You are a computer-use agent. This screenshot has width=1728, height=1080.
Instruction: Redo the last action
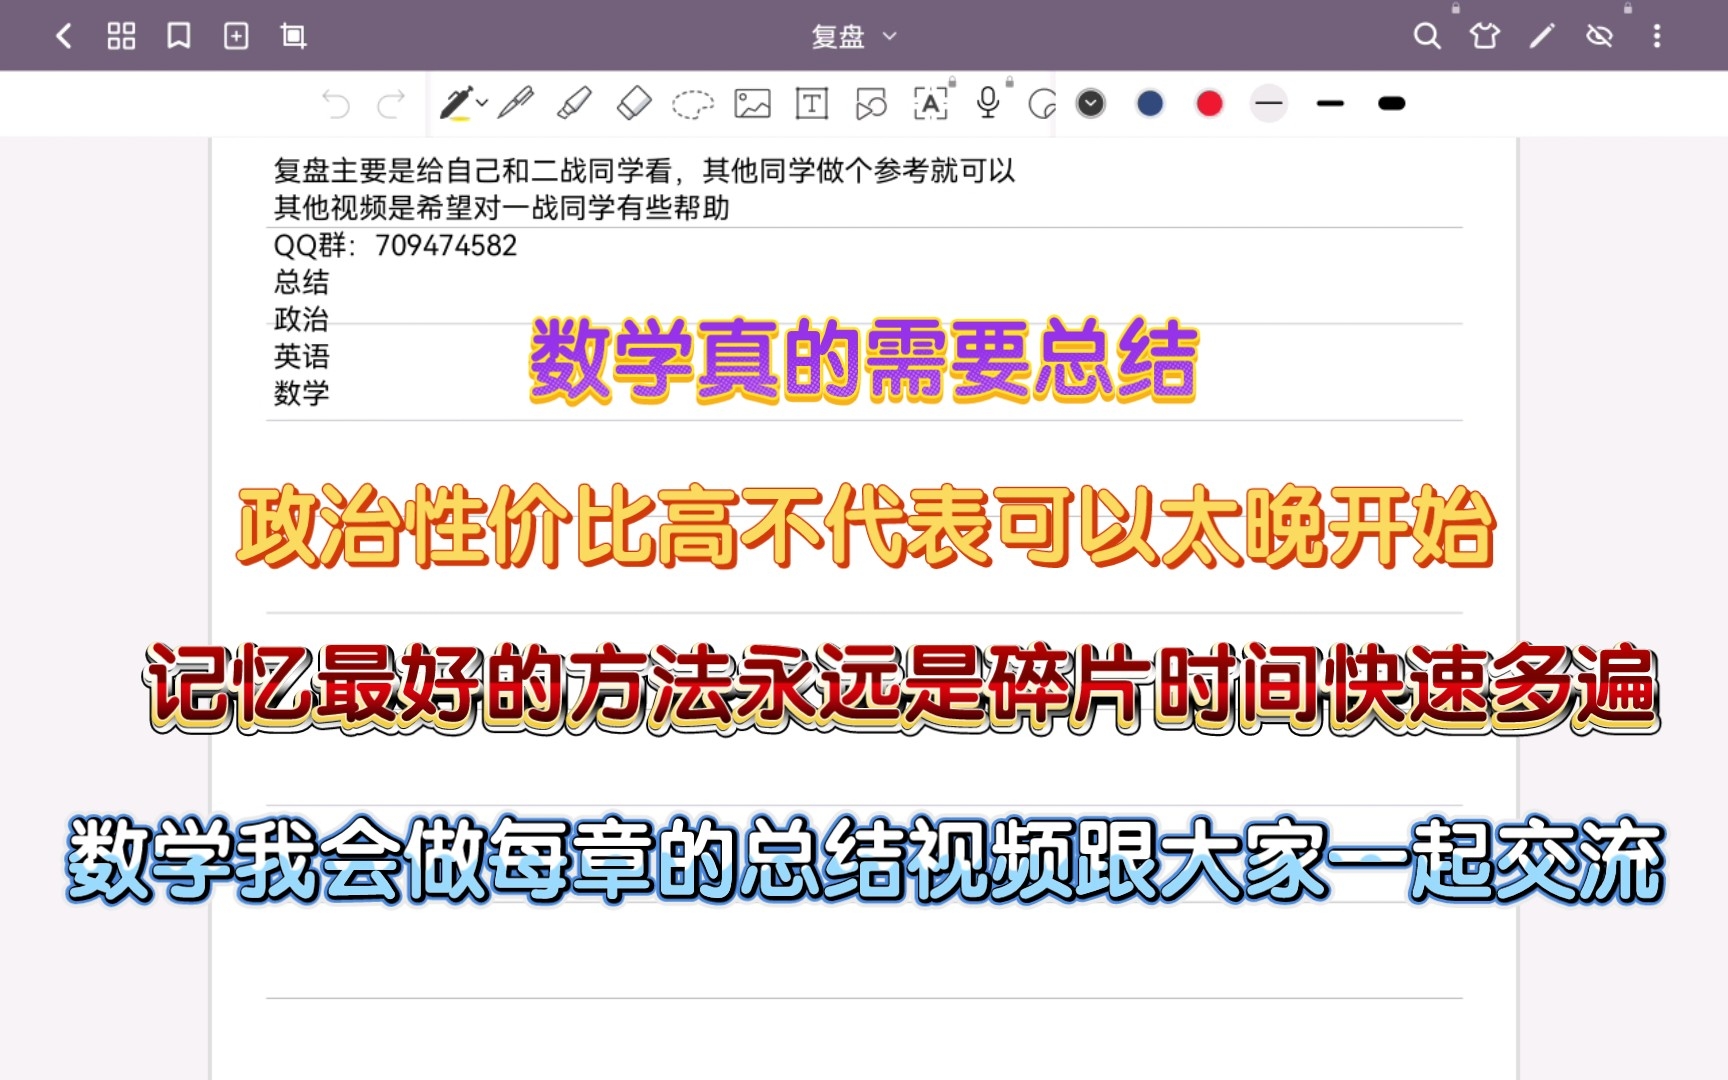(x=391, y=104)
